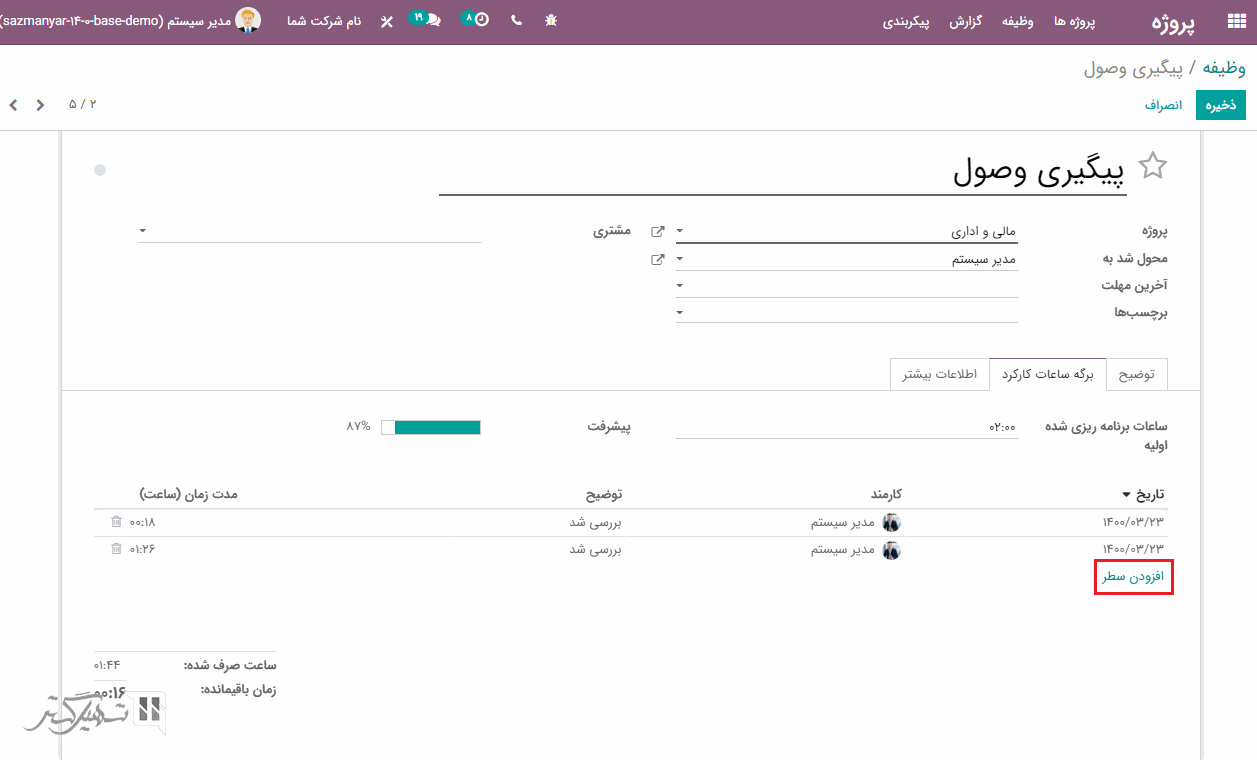This screenshot has height=760, width=1257.
Task: Expand the آخرین مهلت deadline dropdown
Action: (680, 286)
